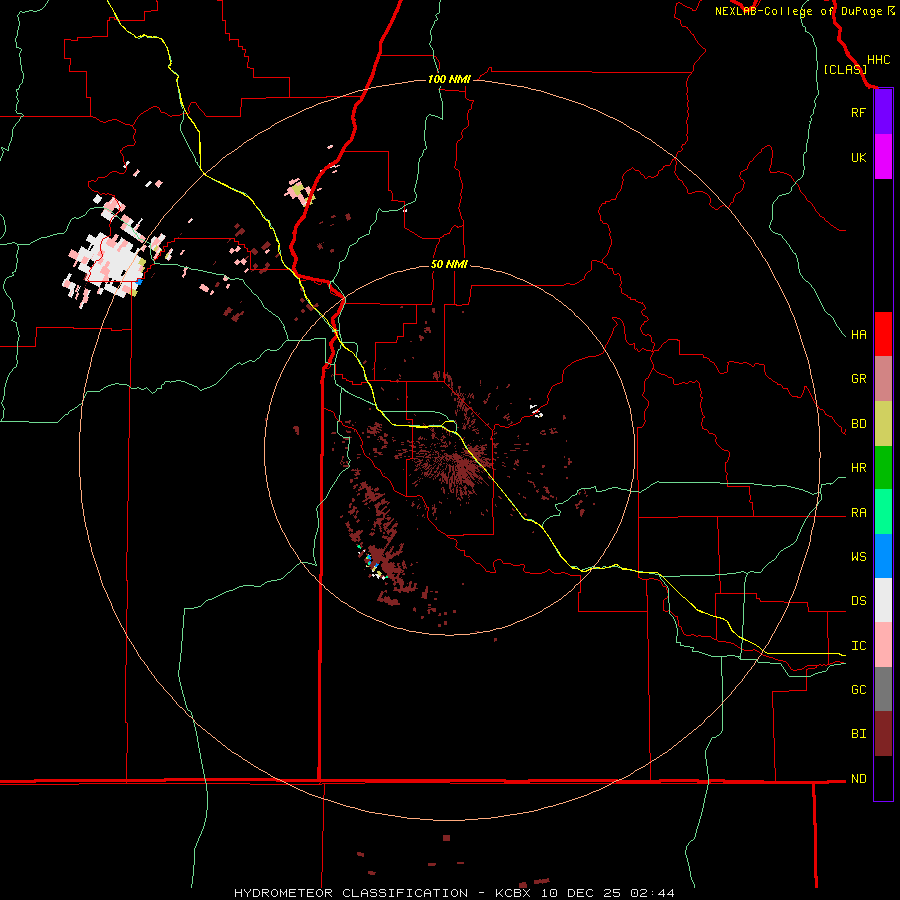Pick the WS blue legend swatch
The image size is (900, 900).
point(883,556)
